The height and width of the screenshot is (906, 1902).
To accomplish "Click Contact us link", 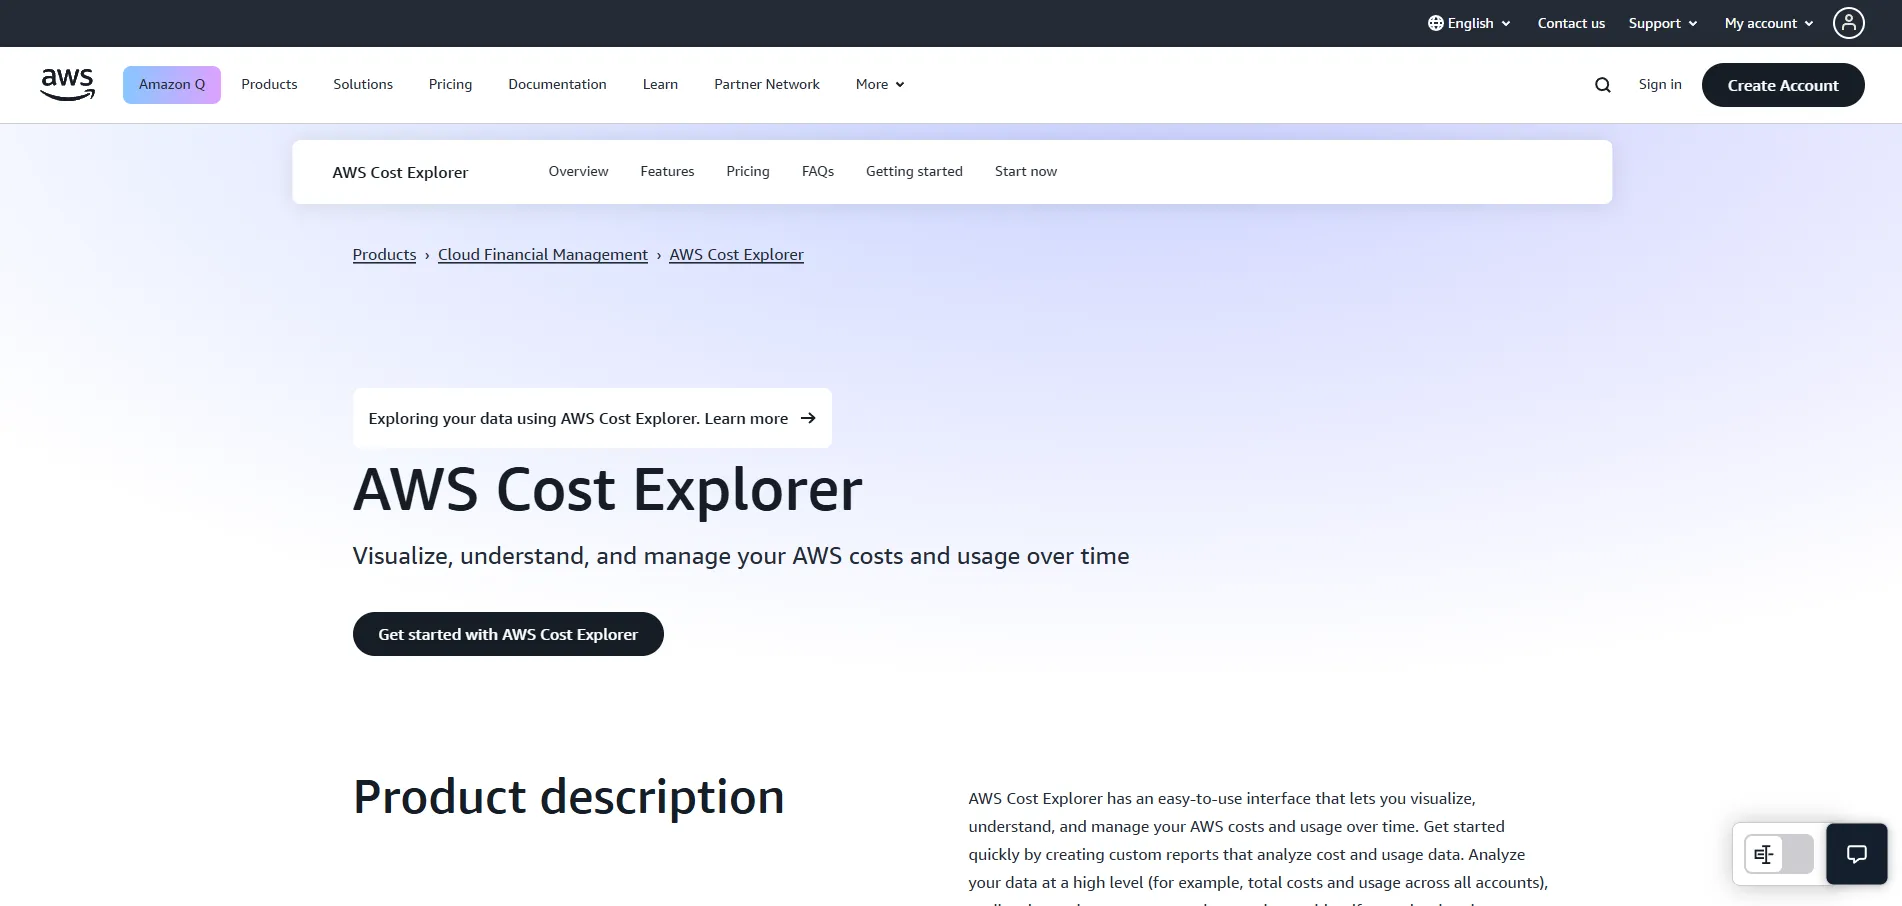I will click(1571, 23).
